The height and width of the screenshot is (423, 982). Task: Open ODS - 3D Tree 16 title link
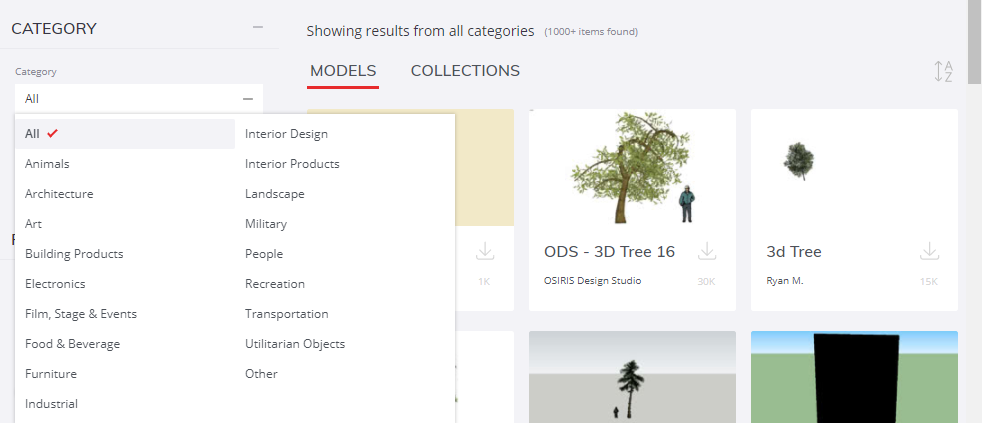(x=609, y=252)
